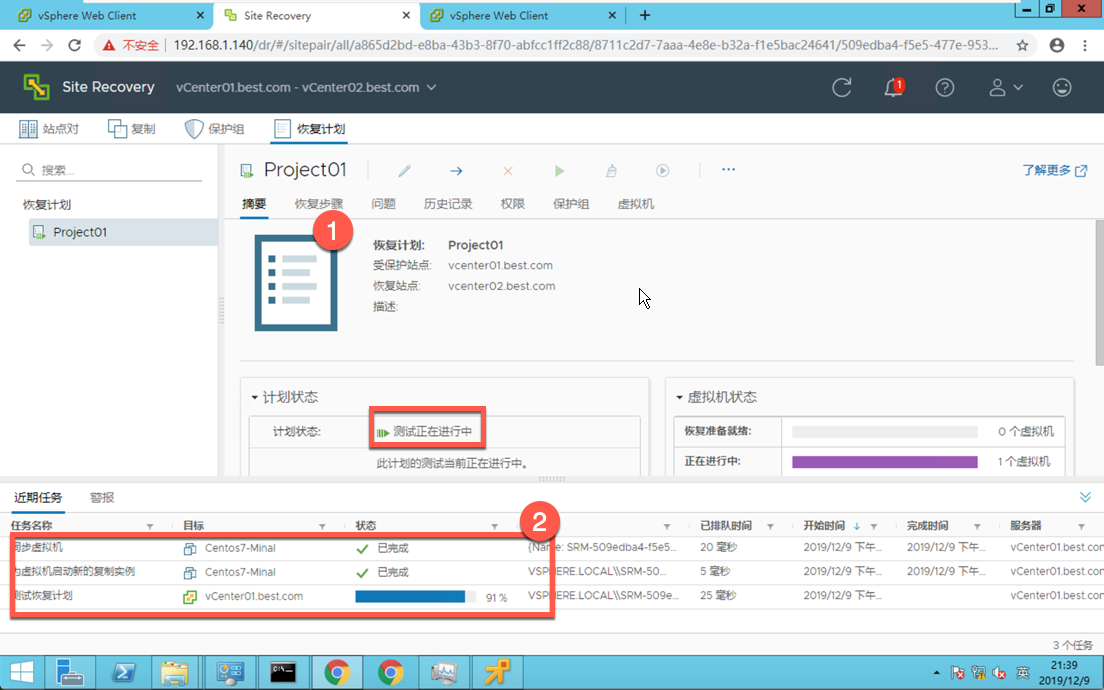Click the Windows Start button

22,672
